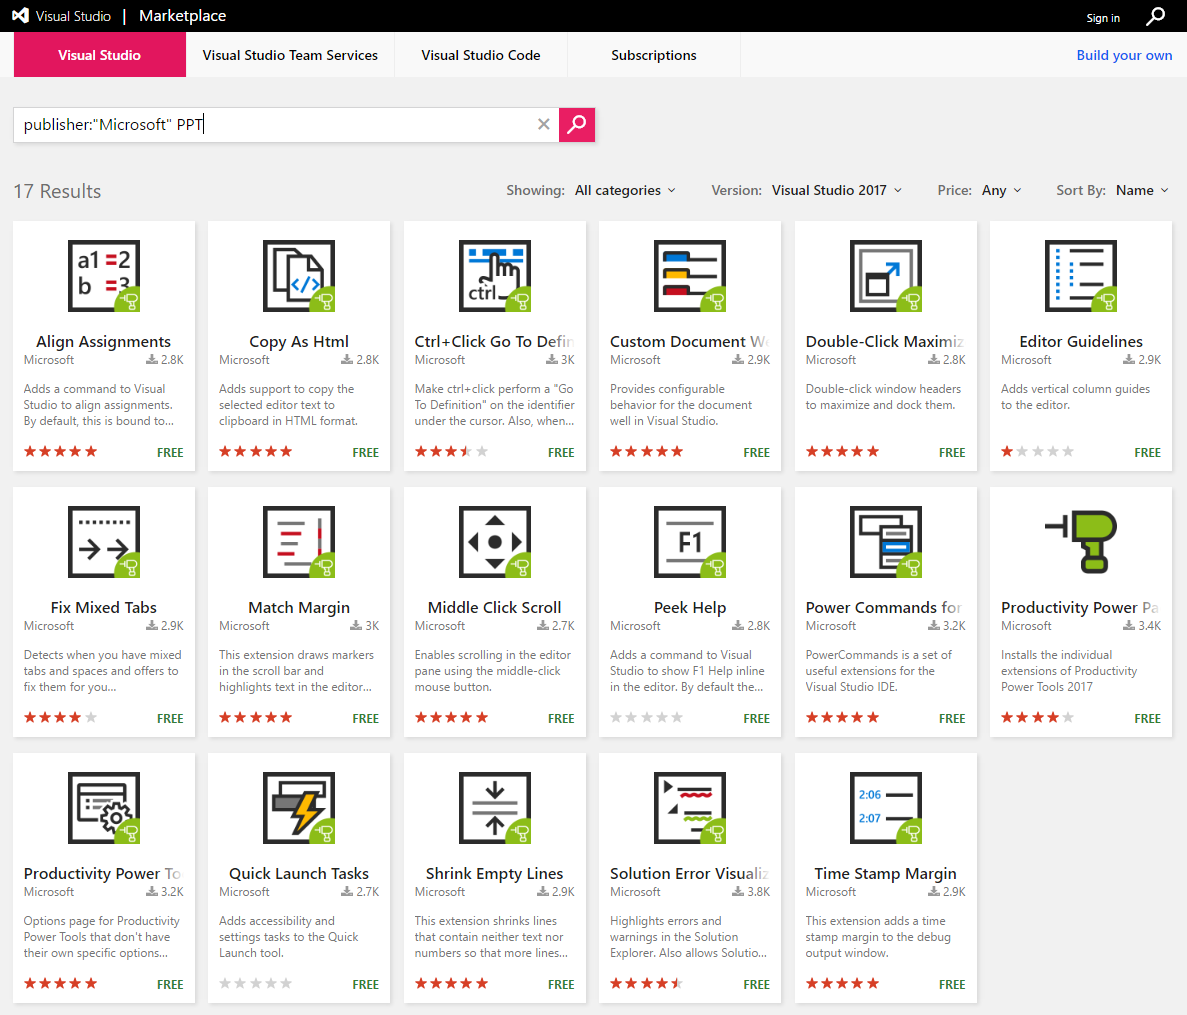Open the green drill Productivity Power Pack icon
This screenshot has width=1187, height=1015.
1081,542
